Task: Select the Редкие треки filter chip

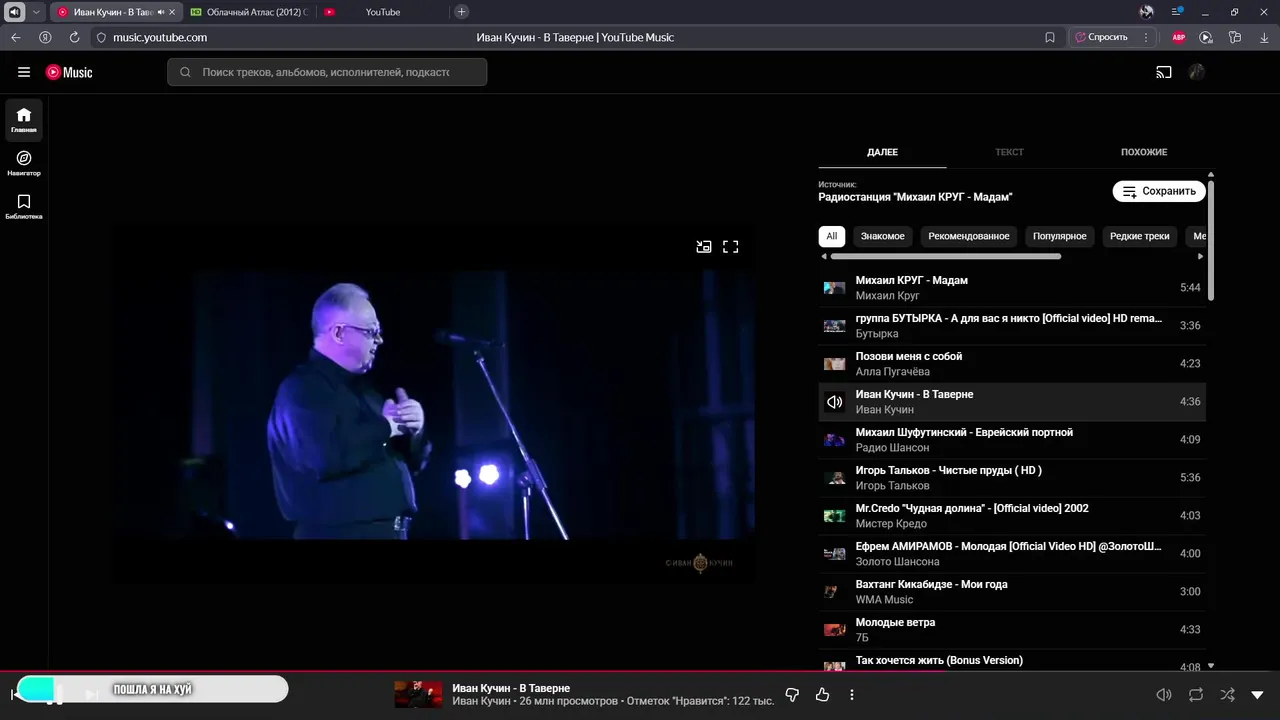Action: [x=1140, y=236]
